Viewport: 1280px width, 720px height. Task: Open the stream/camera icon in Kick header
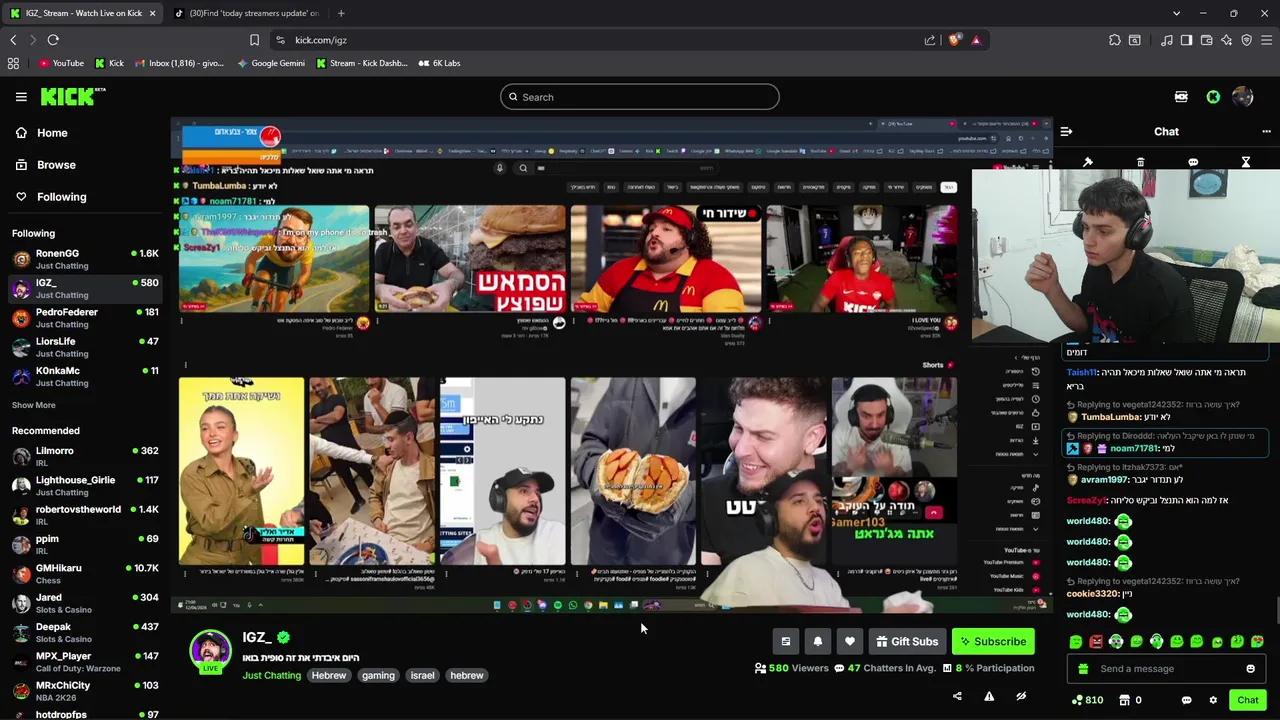[1181, 97]
